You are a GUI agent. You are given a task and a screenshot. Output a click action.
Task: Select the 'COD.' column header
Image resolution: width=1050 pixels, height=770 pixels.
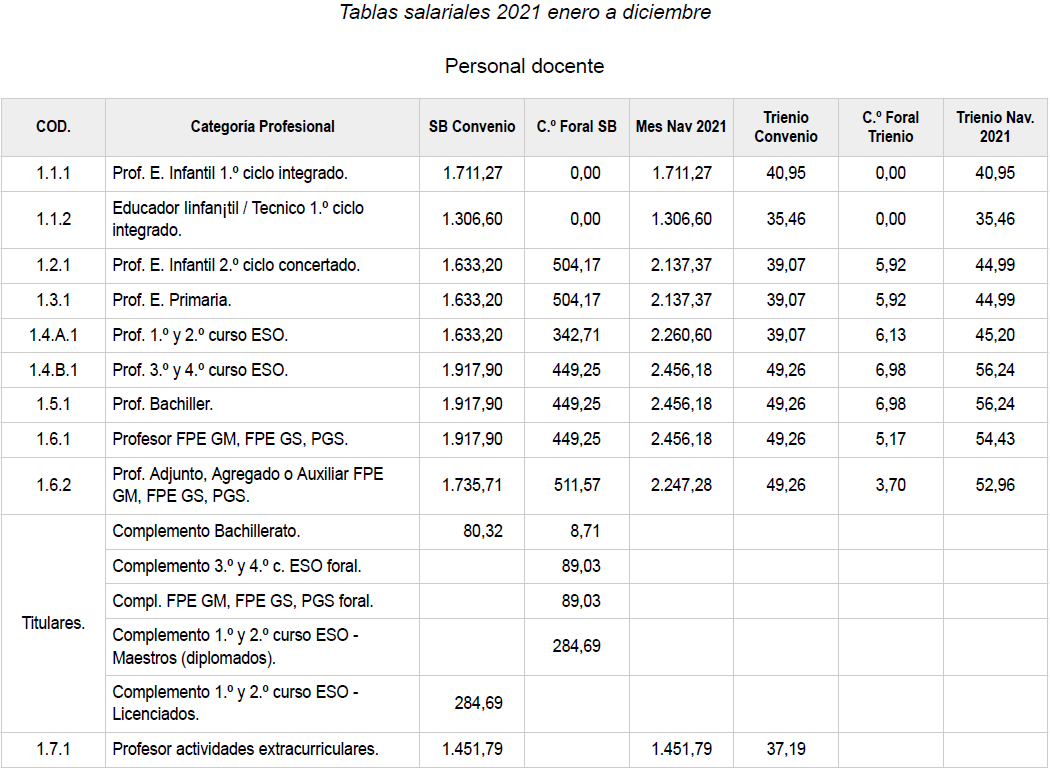click(x=53, y=127)
